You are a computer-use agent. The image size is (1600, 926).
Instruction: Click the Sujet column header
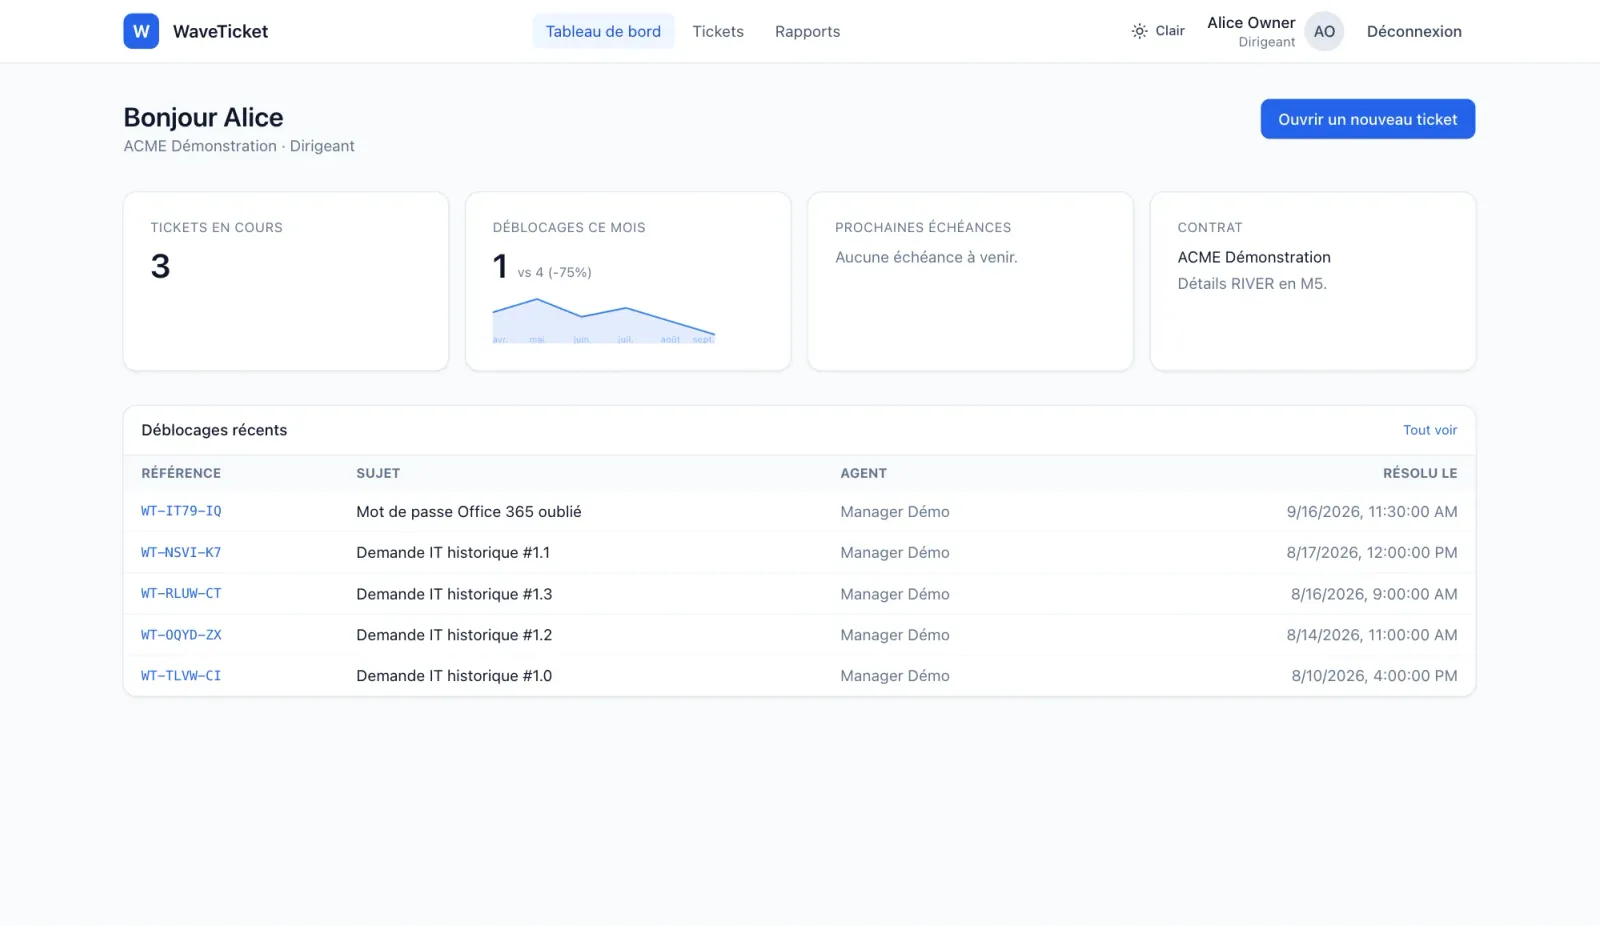(x=378, y=473)
